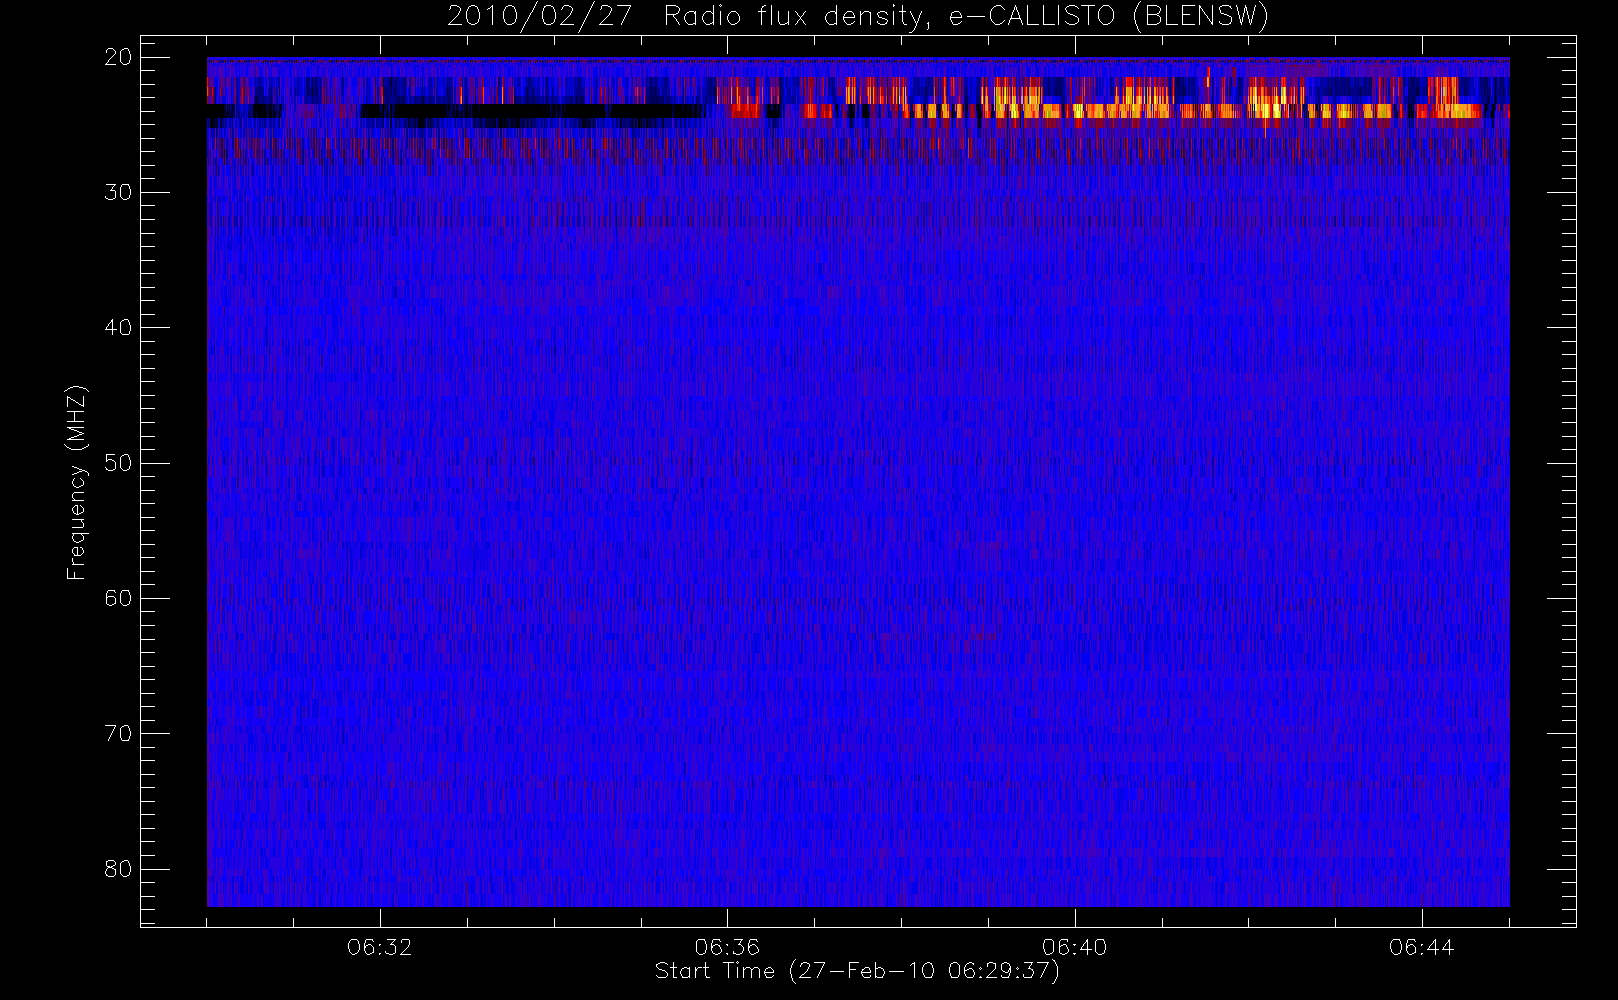Click the 70 MHz frequency tick label
The width and height of the screenshot is (1618, 1000).
point(118,733)
